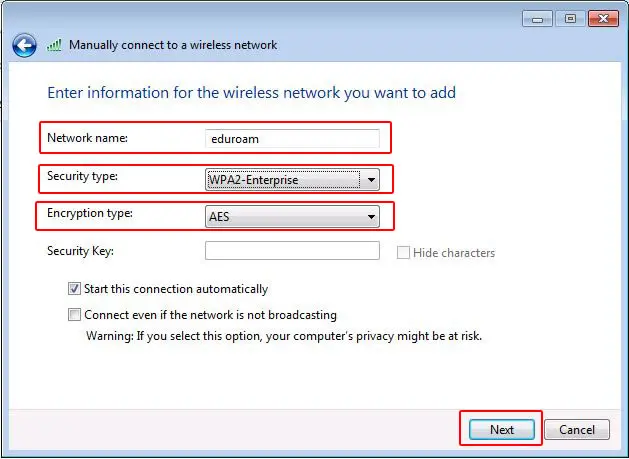Click the back arrow button
The image size is (629, 459).
pyautogui.click(x=24, y=46)
